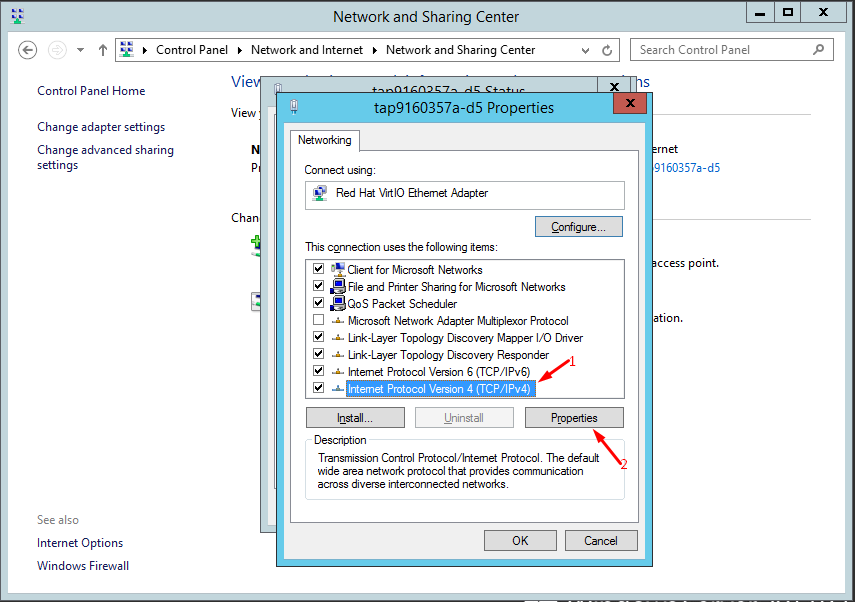Select QoS Packet Scheduler item
855x602 pixels.
tap(402, 304)
